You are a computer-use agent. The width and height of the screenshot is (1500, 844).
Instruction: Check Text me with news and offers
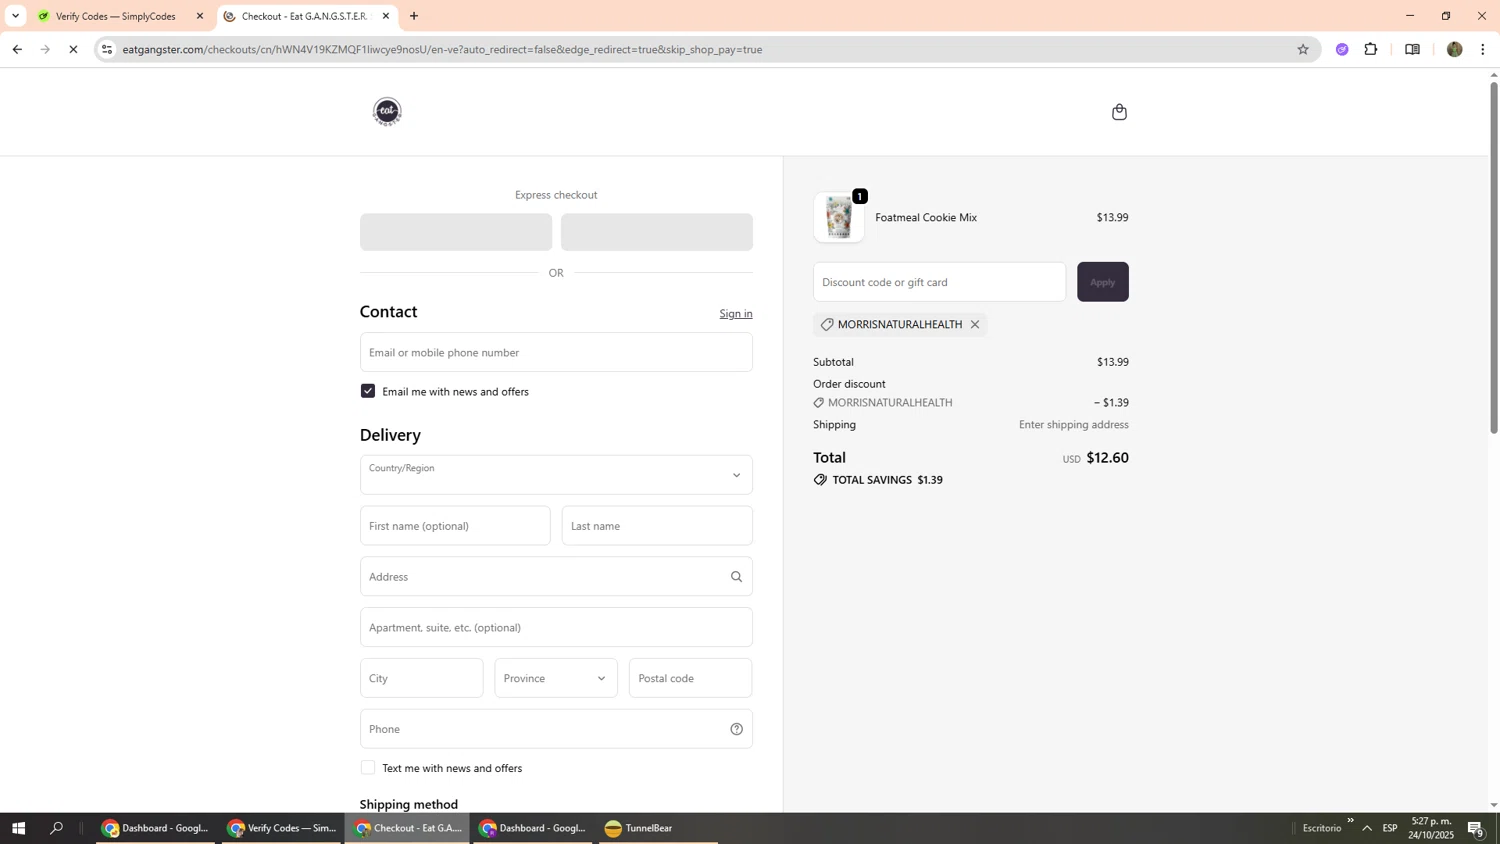(x=368, y=768)
